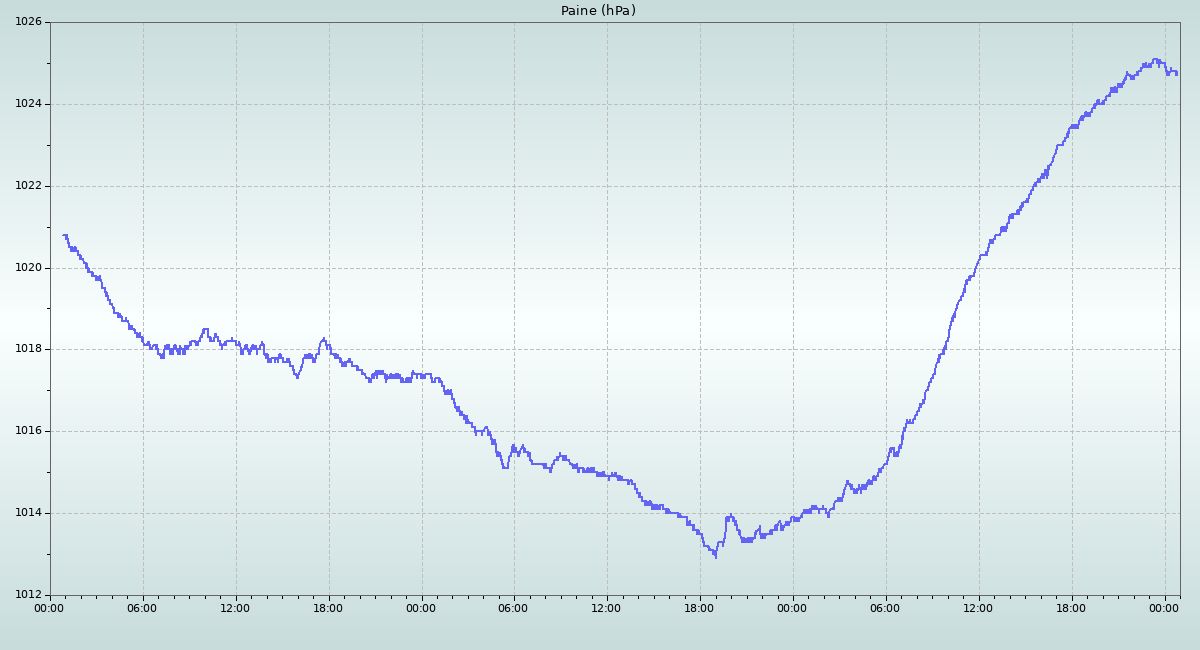Click the final end point of the pressure line
This screenshot has width=1200, height=650.
(x=1177, y=73)
